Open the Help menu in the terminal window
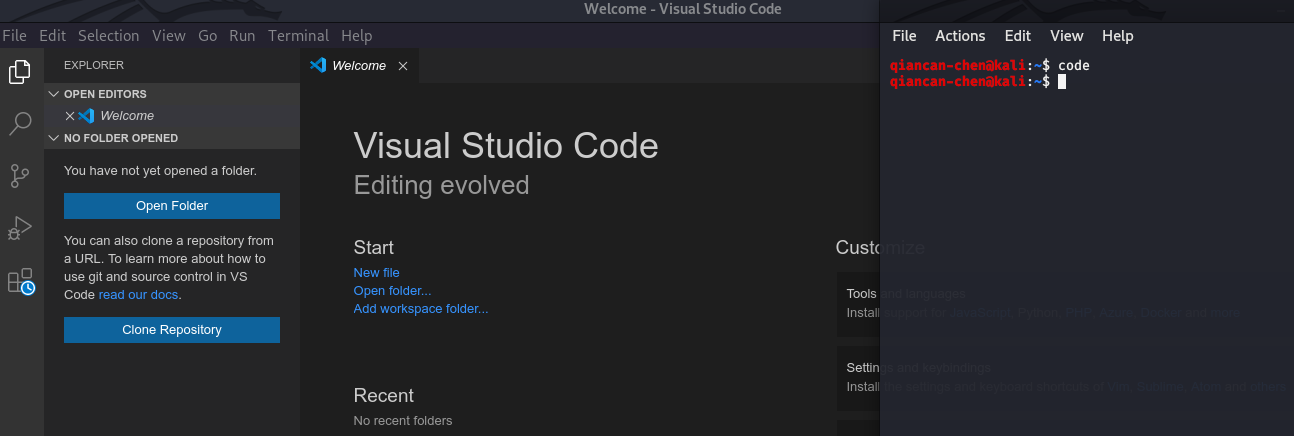 (1118, 36)
